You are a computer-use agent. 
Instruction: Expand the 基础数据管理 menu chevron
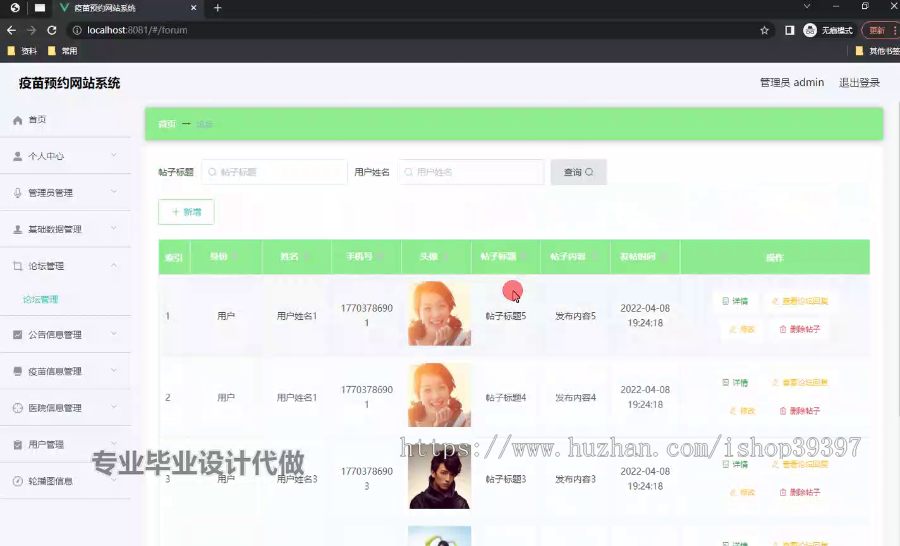click(114, 229)
